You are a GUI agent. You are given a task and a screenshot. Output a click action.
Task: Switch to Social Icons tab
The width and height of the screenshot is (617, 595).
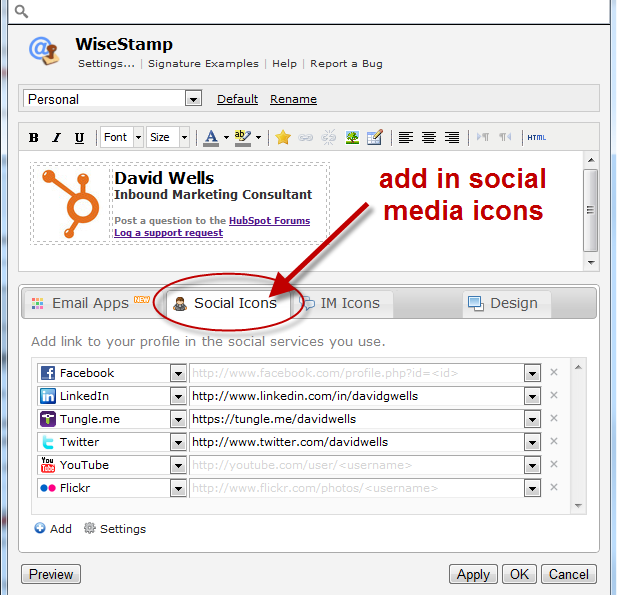point(228,303)
